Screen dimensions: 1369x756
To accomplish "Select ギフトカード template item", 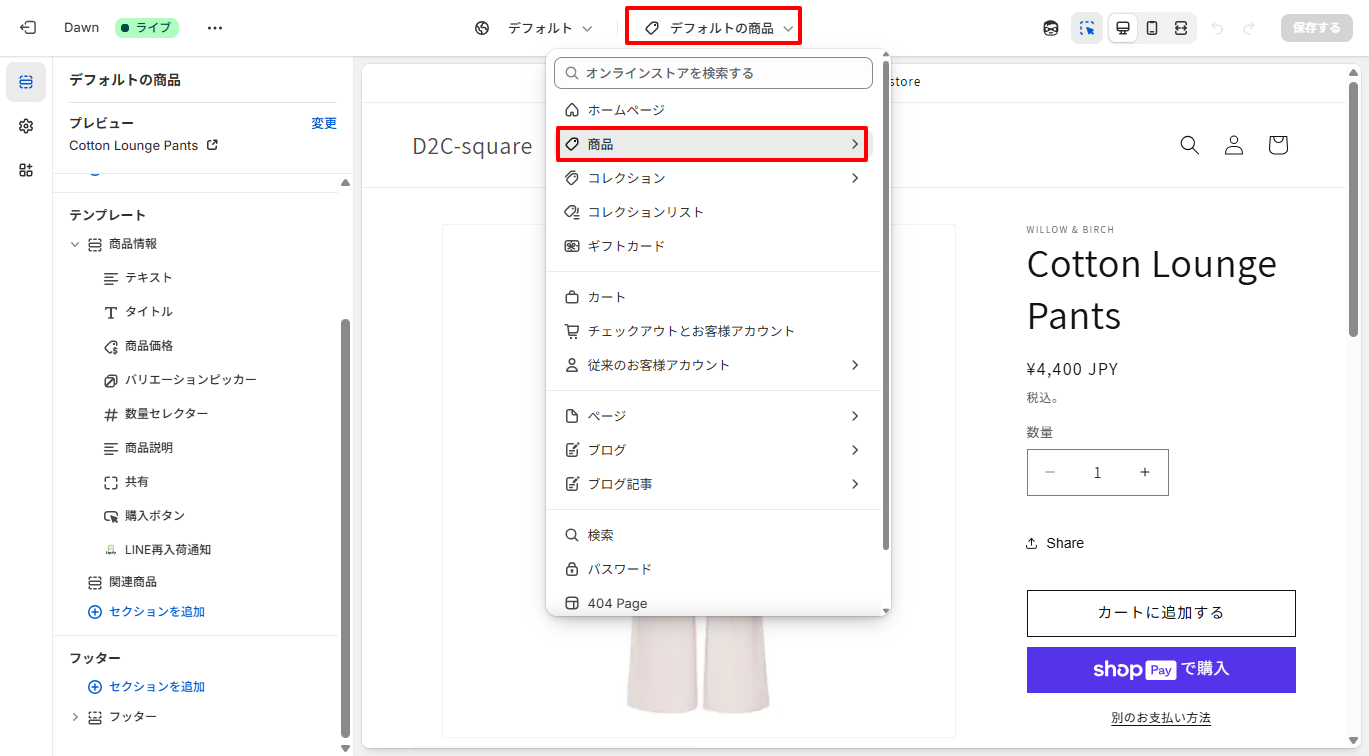I will (713, 246).
